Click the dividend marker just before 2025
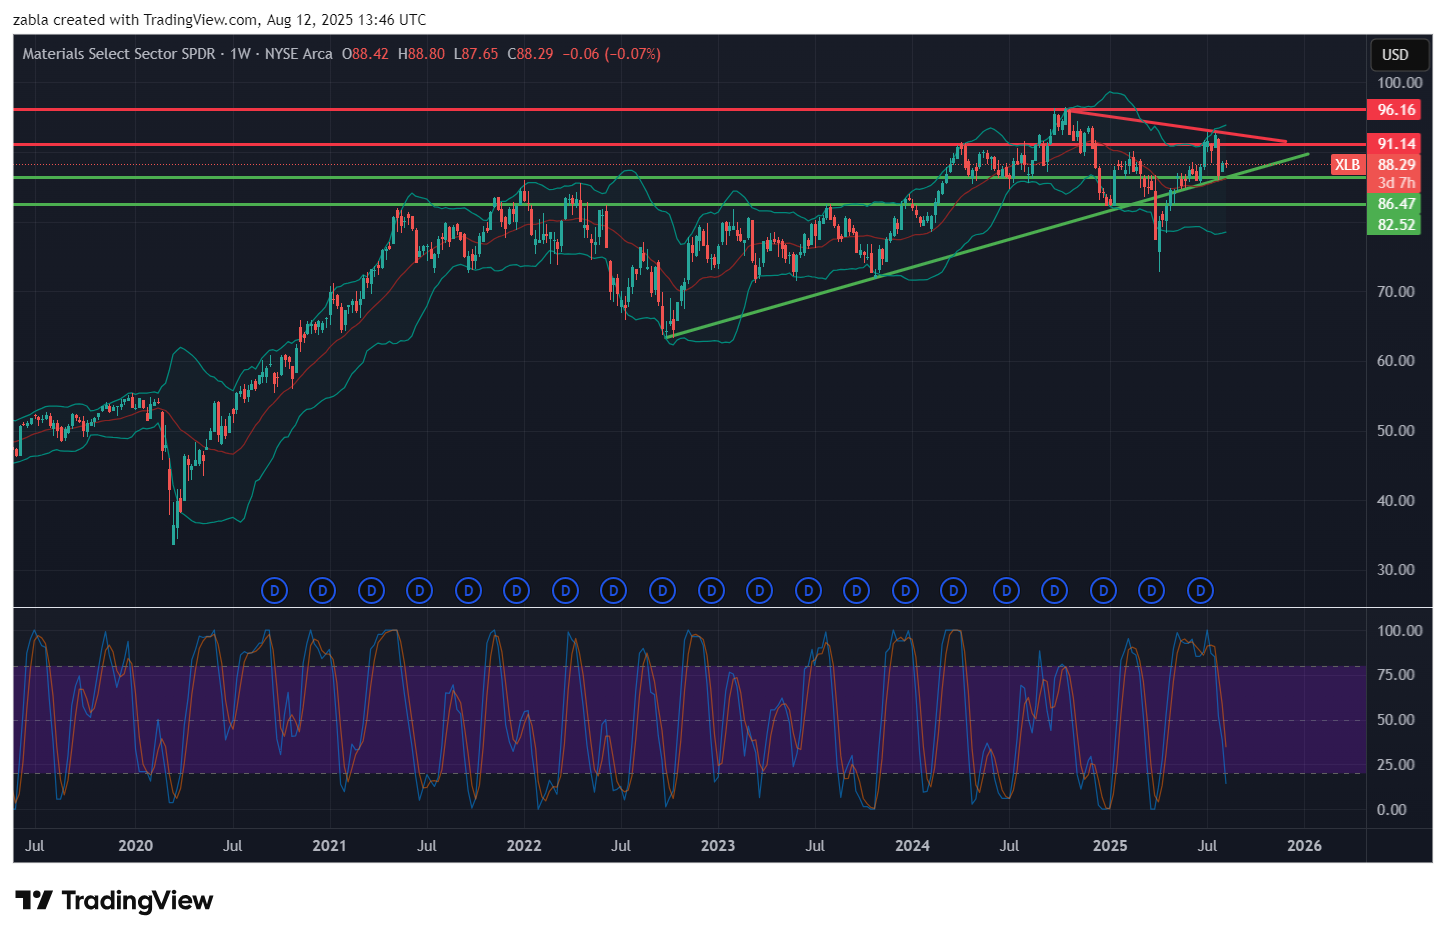The image size is (1446, 938). pos(1103,591)
